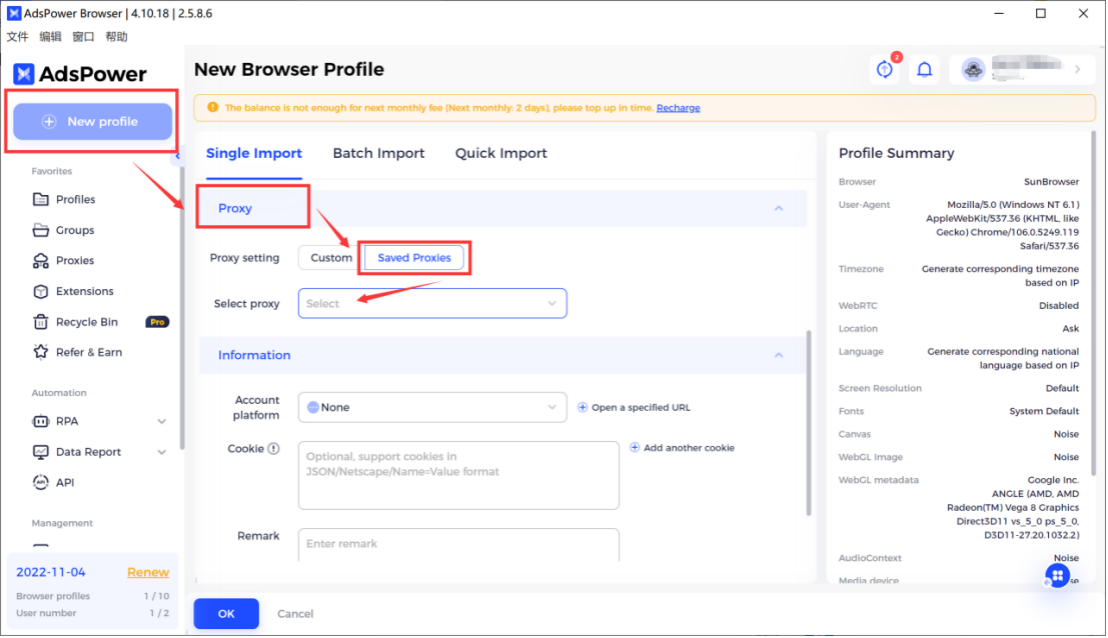Viewport: 1108px width, 638px height.
Task: Collapse the Information section chevron
Action: (779, 355)
